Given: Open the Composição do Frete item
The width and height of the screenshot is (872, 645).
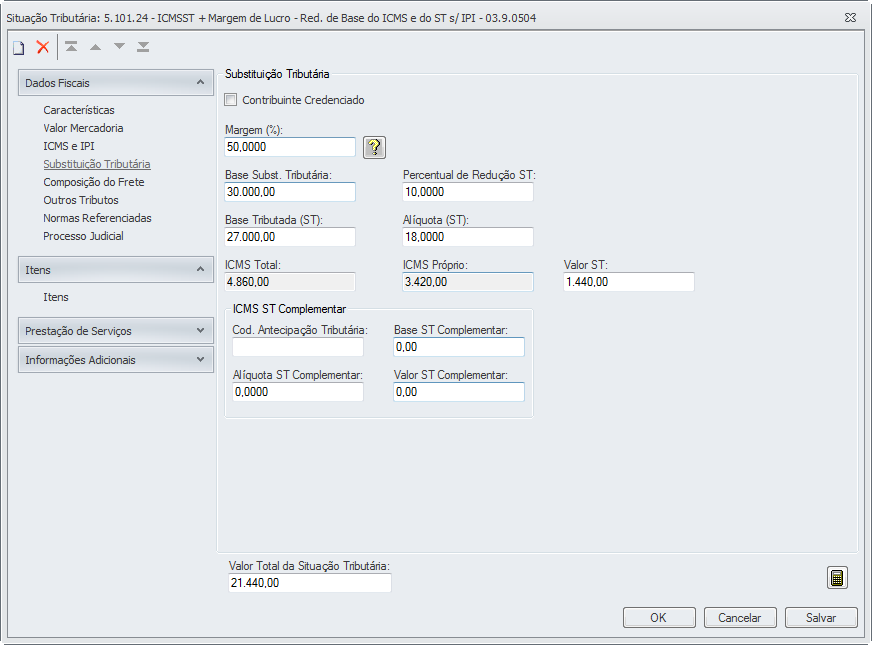Looking at the screenshot, I should point(94,182).
